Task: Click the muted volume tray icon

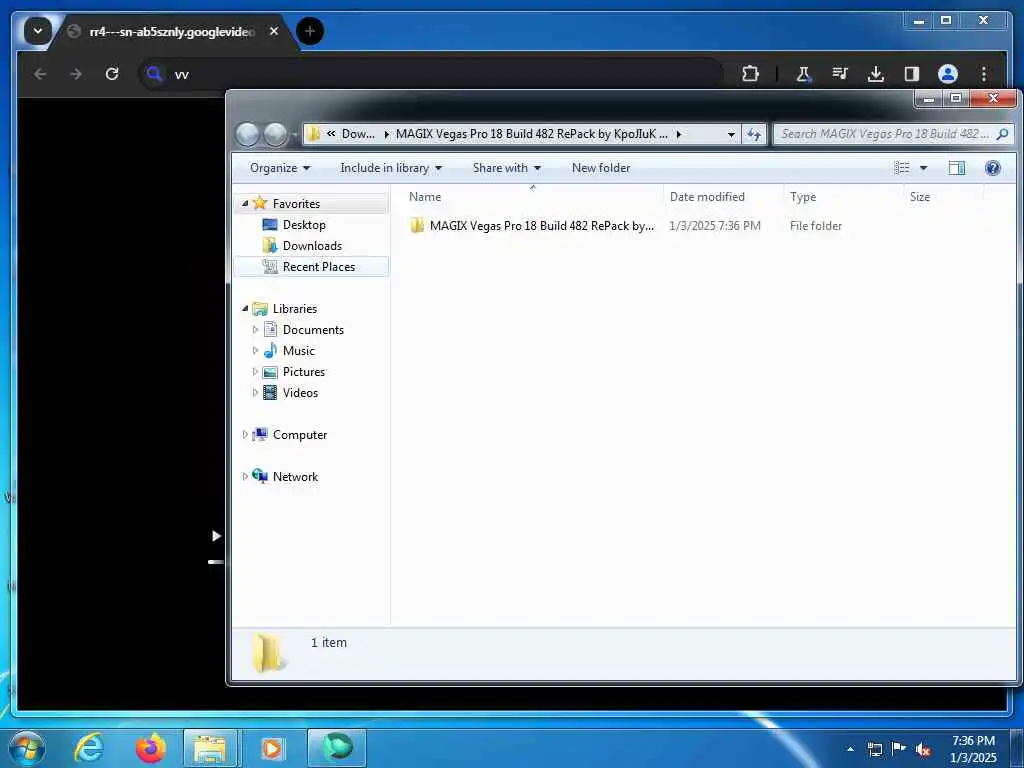Action: 922,749
